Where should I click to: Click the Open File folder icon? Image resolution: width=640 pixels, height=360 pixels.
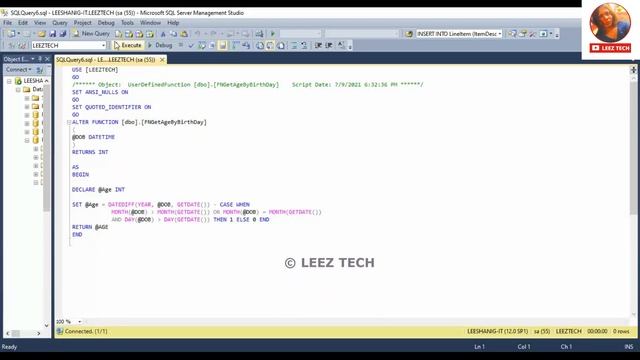point(41,33)
